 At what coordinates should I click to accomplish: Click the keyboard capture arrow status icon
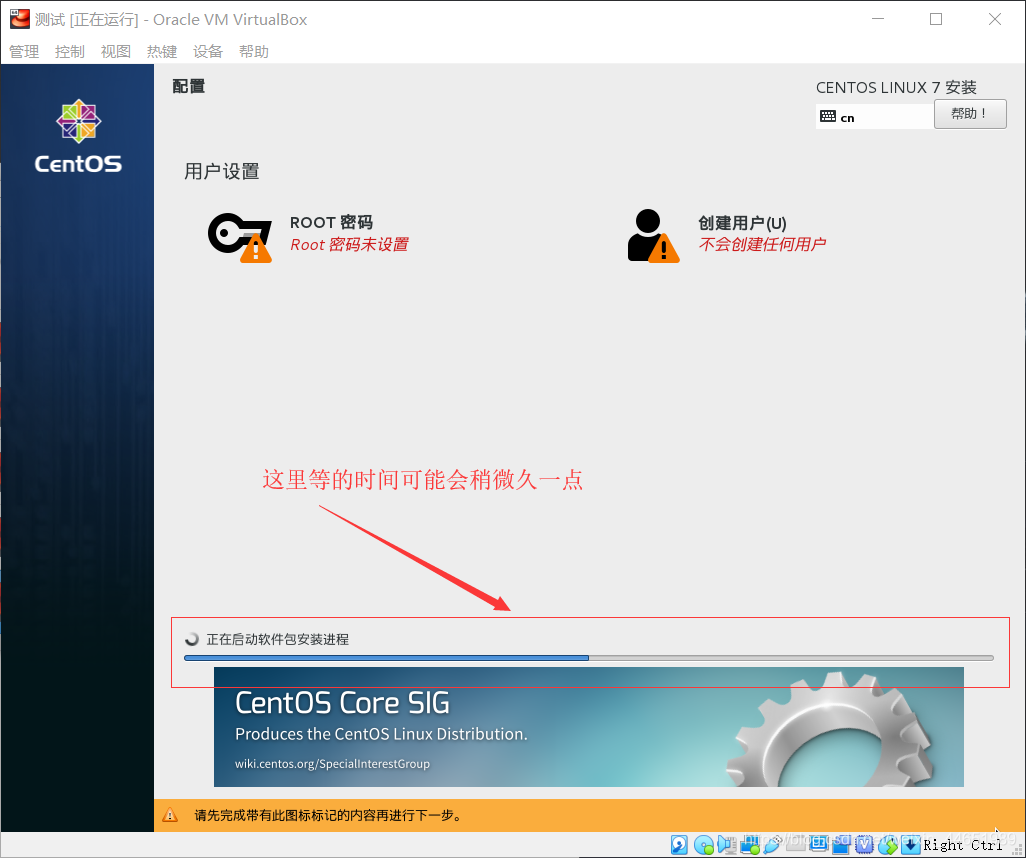click(911, 845)
